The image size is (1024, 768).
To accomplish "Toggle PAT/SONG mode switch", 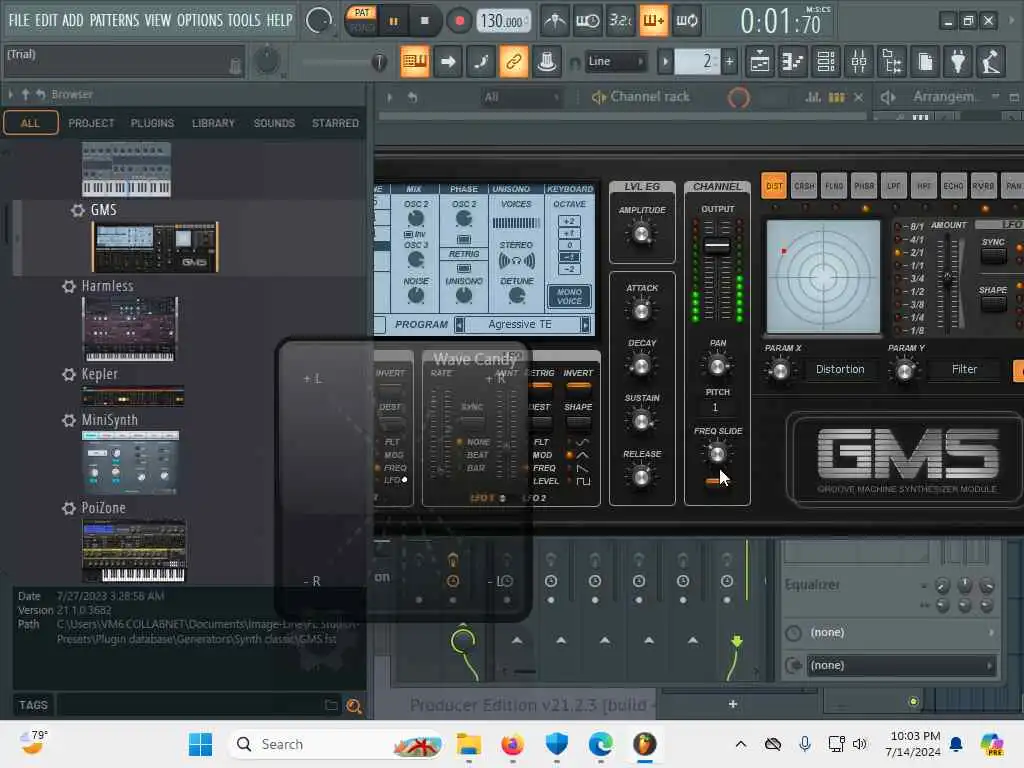I will 361,20.
